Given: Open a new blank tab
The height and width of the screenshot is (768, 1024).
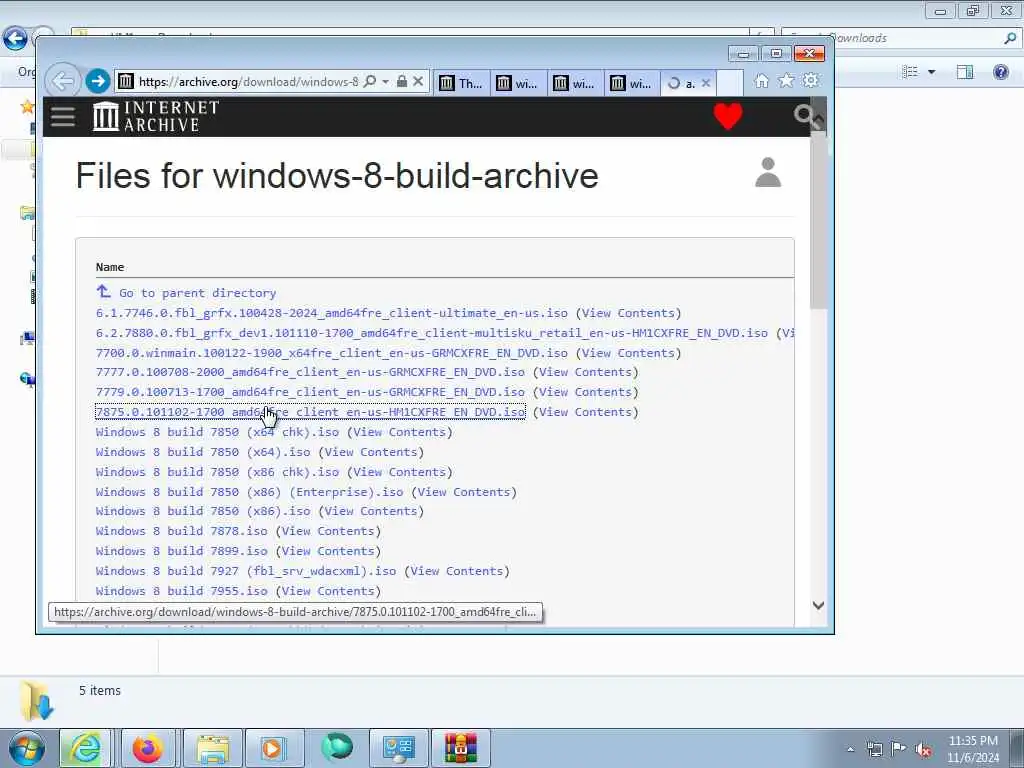Looking at the screenshot, I should 730,83.
